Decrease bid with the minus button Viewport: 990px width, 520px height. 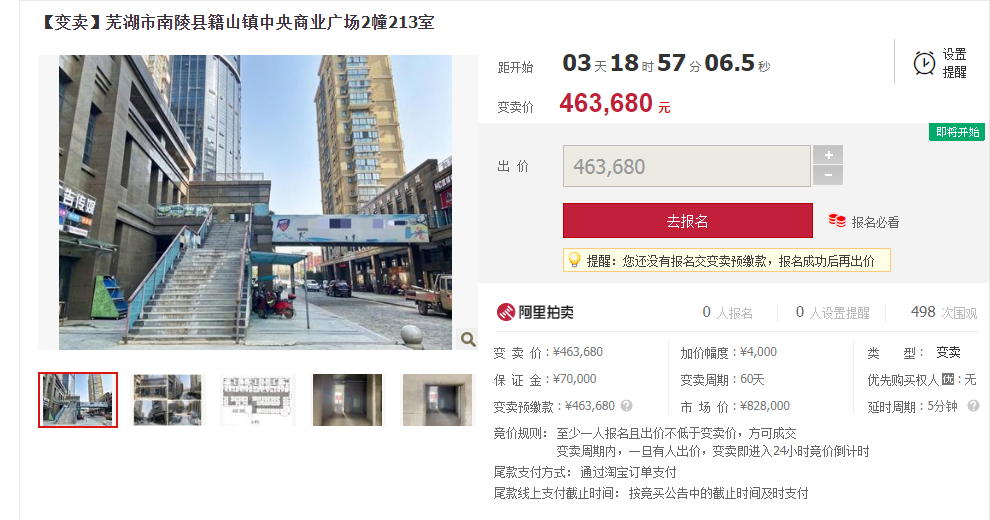pos(828,175)
